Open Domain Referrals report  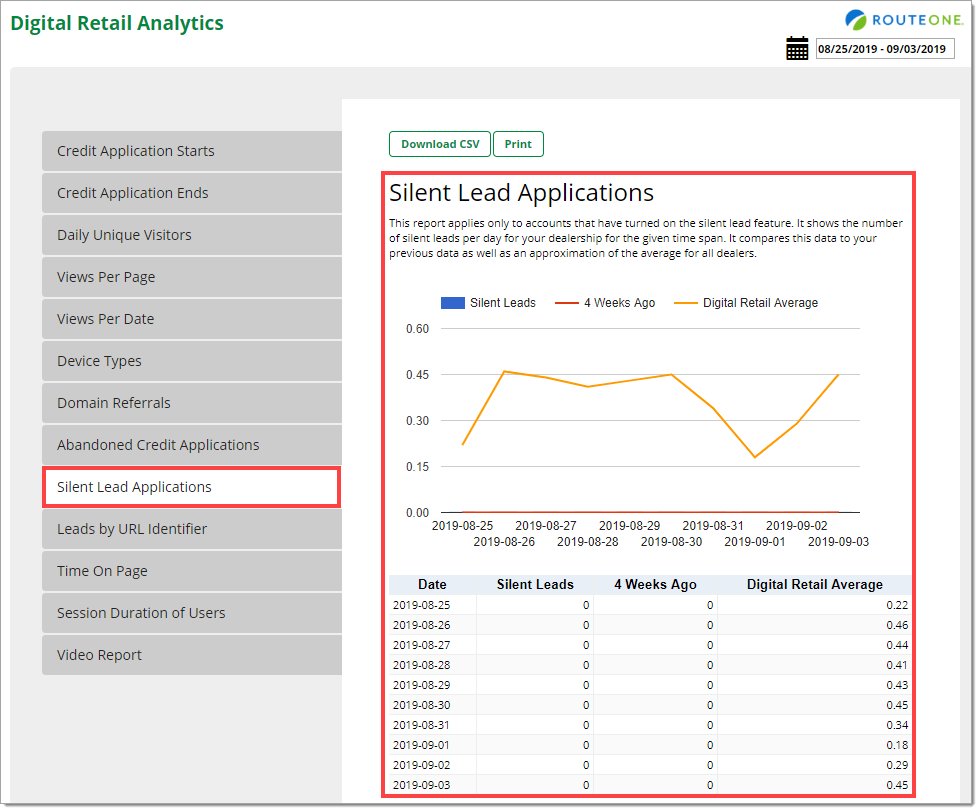tap(191, 403)
